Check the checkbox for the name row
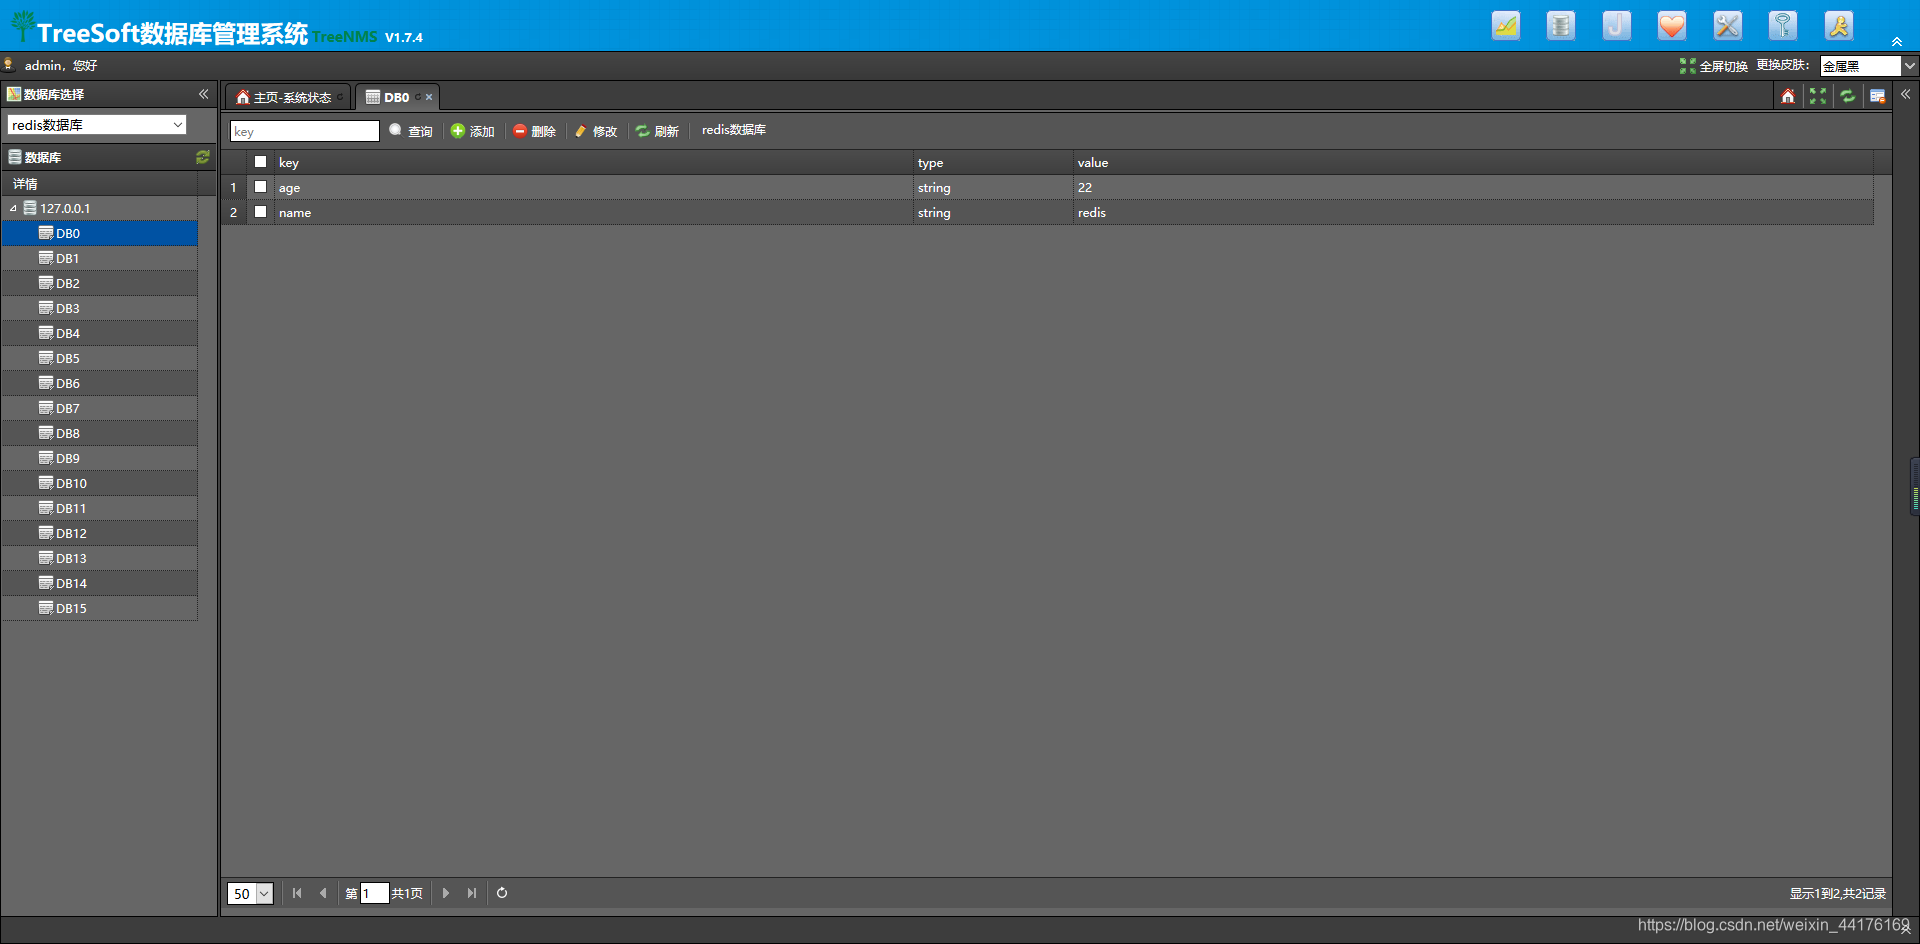 pyautogui.click(x=260, y=212)
